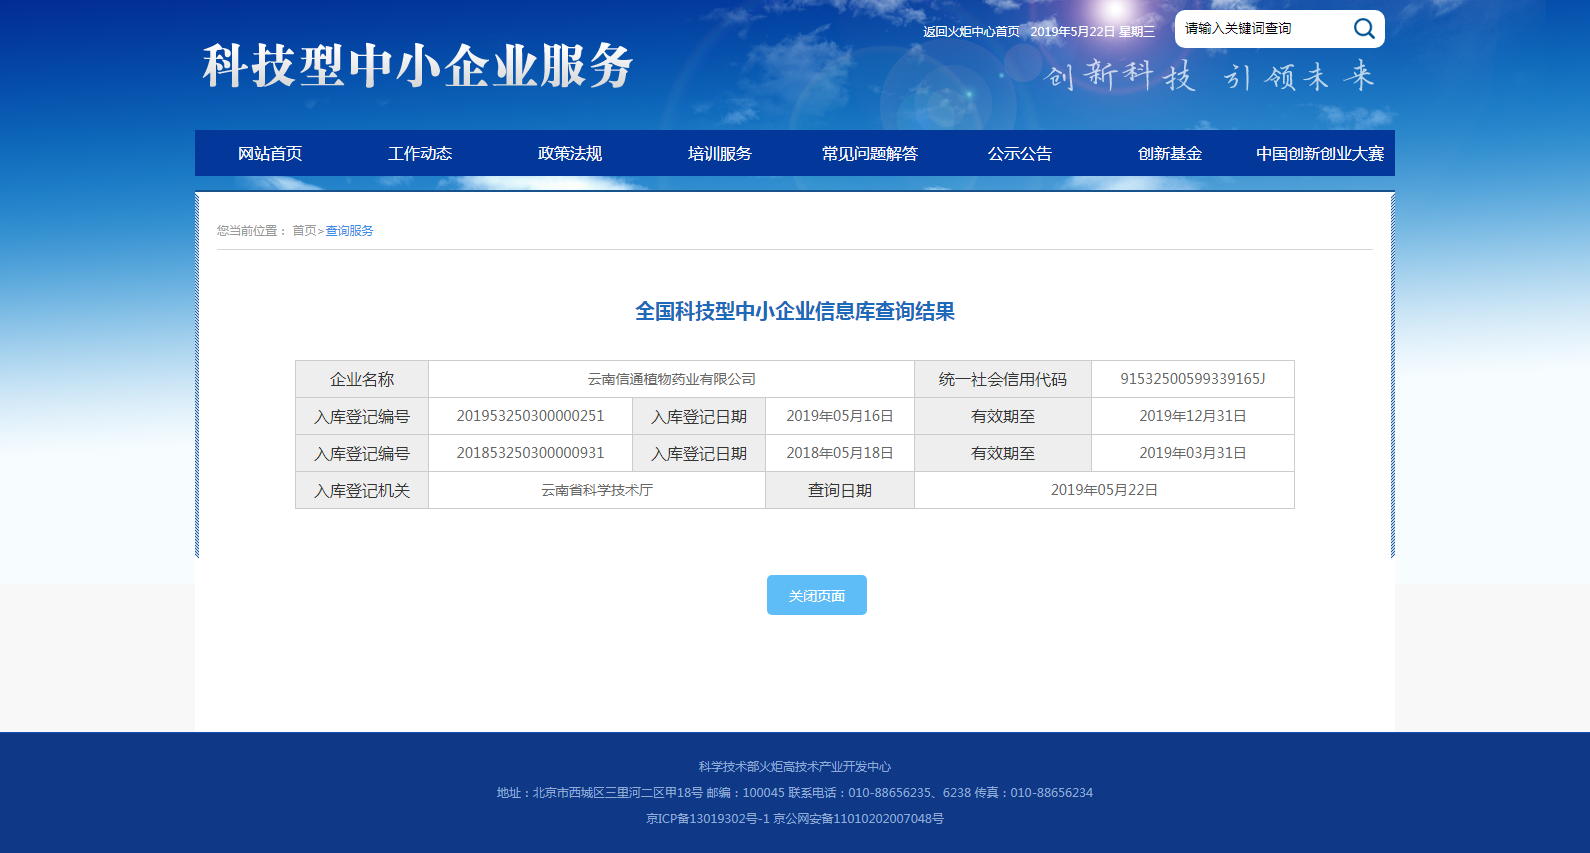
Task: Click the company name 云南信通植物药业有限公司 cell
Action: pyautogui.click(x=671, y=379)
